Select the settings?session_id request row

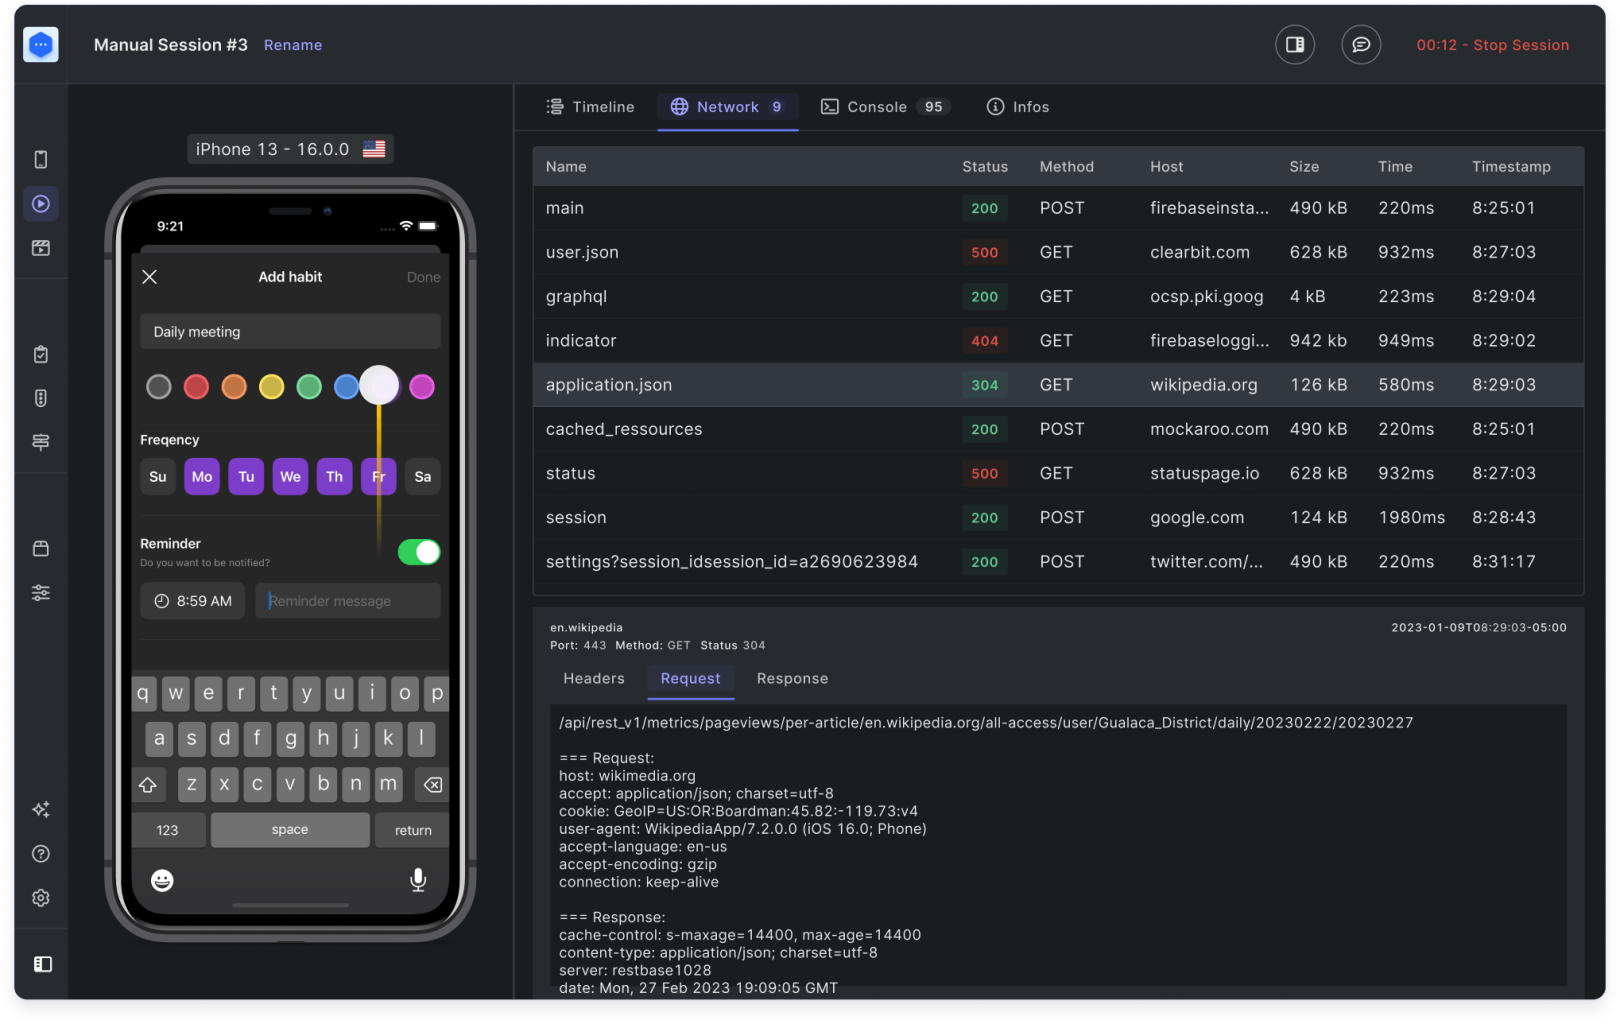click(x=1058, y=562)
